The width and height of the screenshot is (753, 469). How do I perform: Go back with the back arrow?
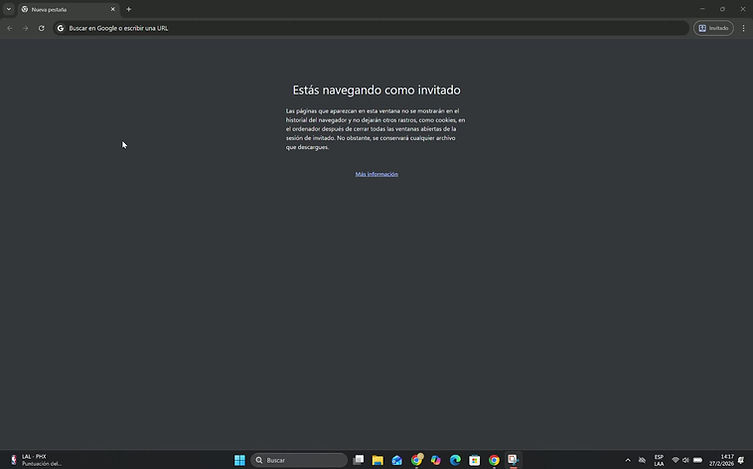(x=10, y=28)
